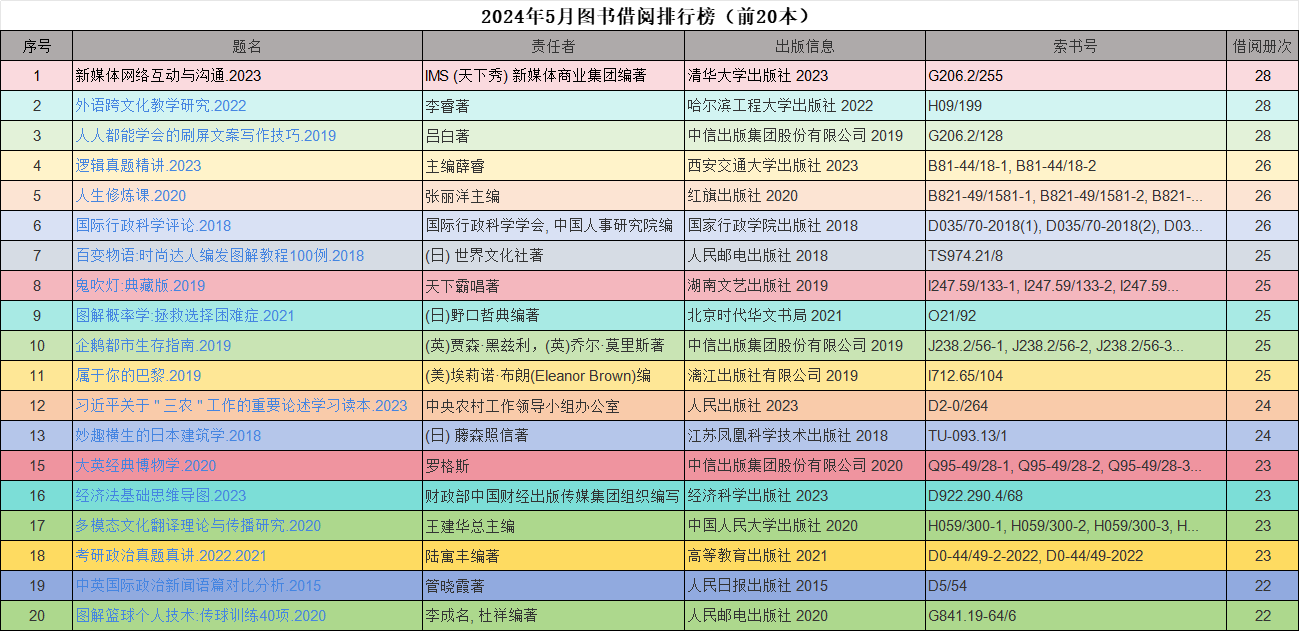Open 企鹅都市生存指南.2019 link

click(153, 346)
